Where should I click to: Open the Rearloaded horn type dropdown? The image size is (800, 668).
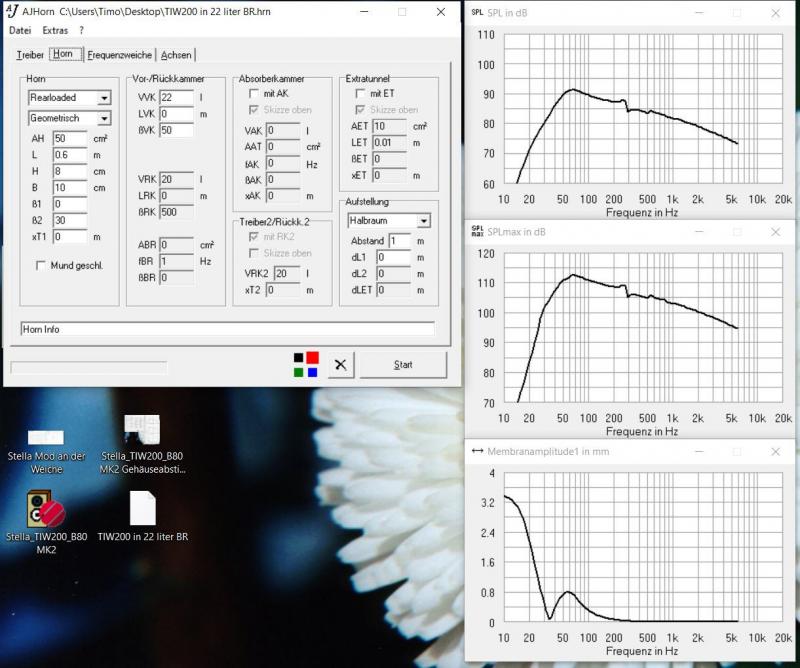coord(103,98)
